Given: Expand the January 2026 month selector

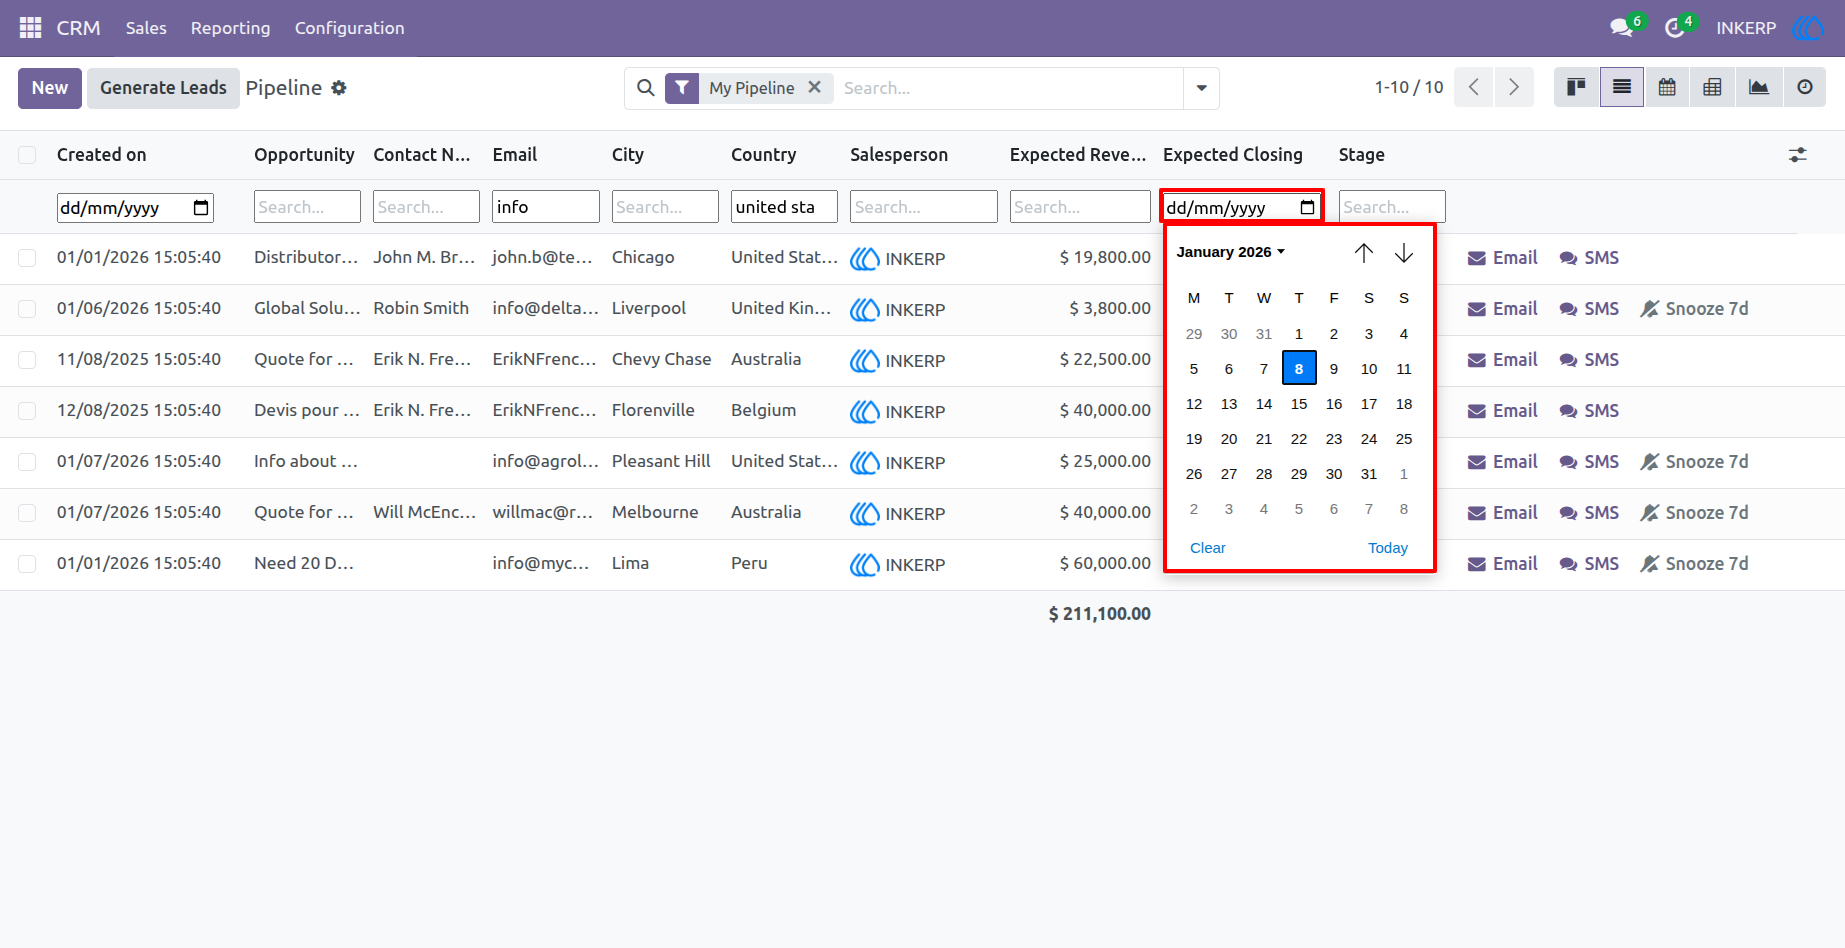Looking at the screenshot, I should point(1231,252).
